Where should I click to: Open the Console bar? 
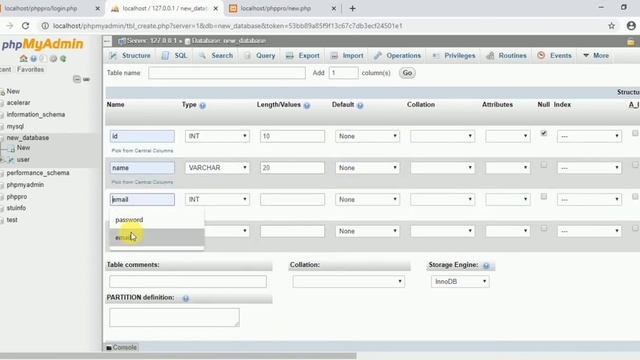[122, 347]
